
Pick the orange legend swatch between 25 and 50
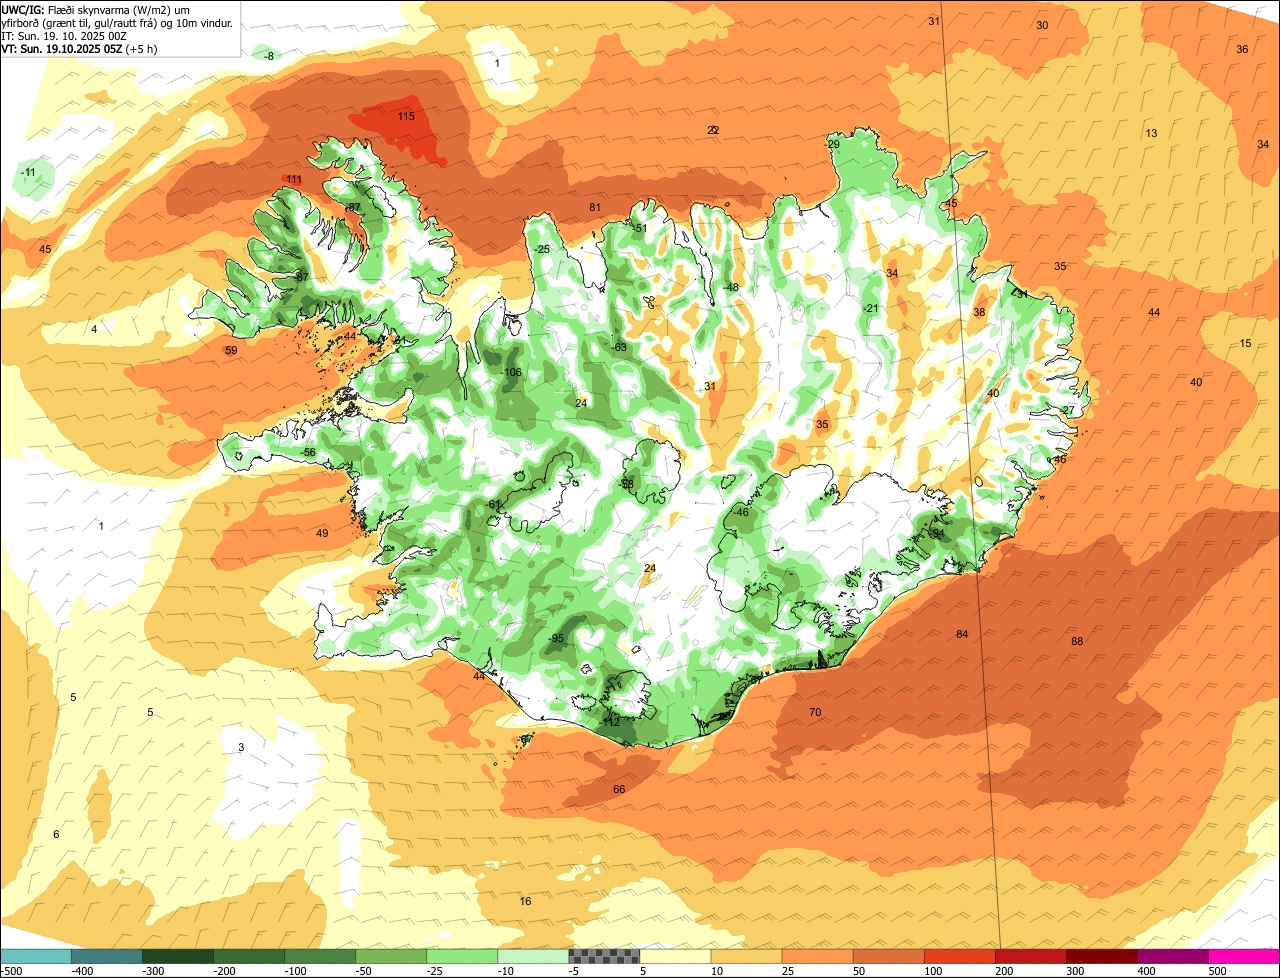817,956
